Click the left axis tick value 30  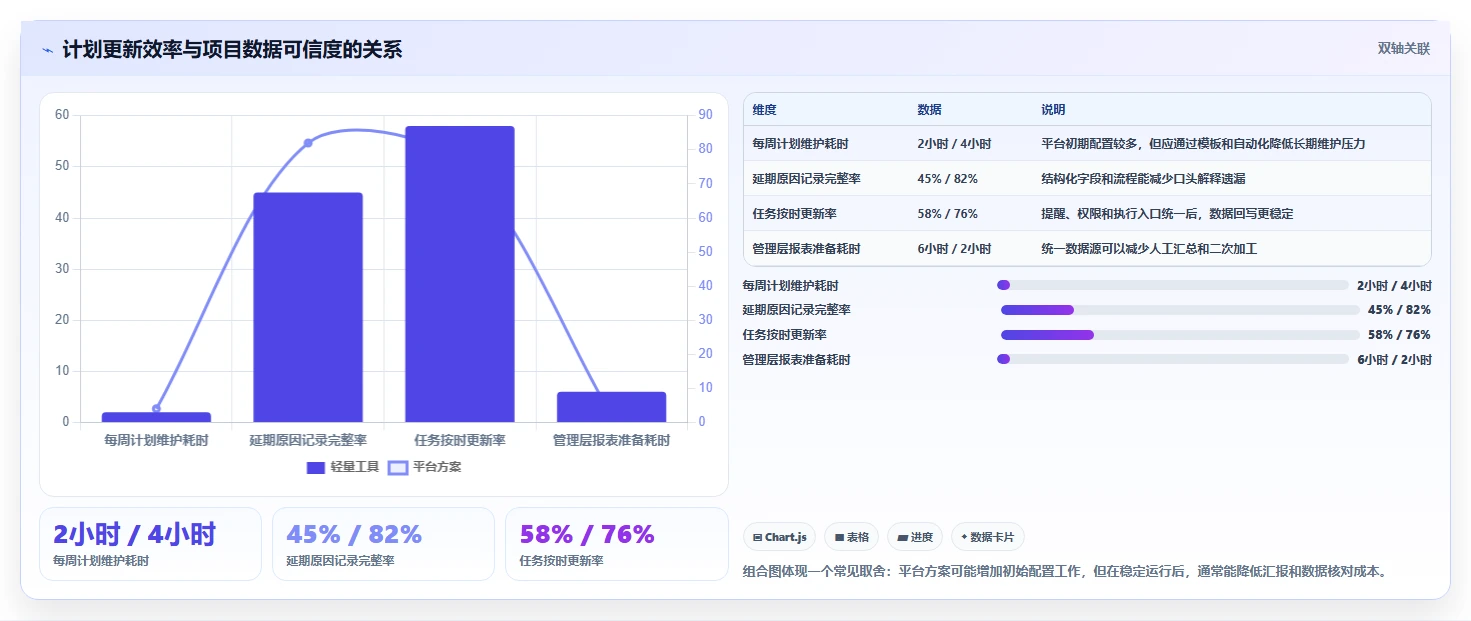coord(63,269)
